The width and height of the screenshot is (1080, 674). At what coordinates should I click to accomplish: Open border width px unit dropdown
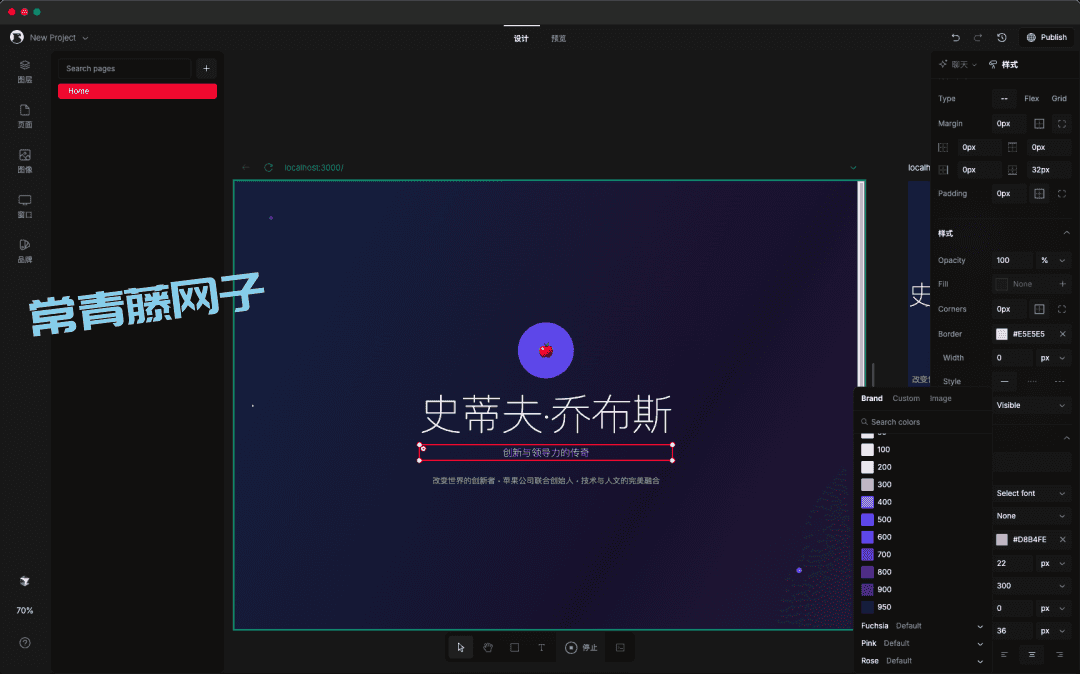pos(1053,358)
